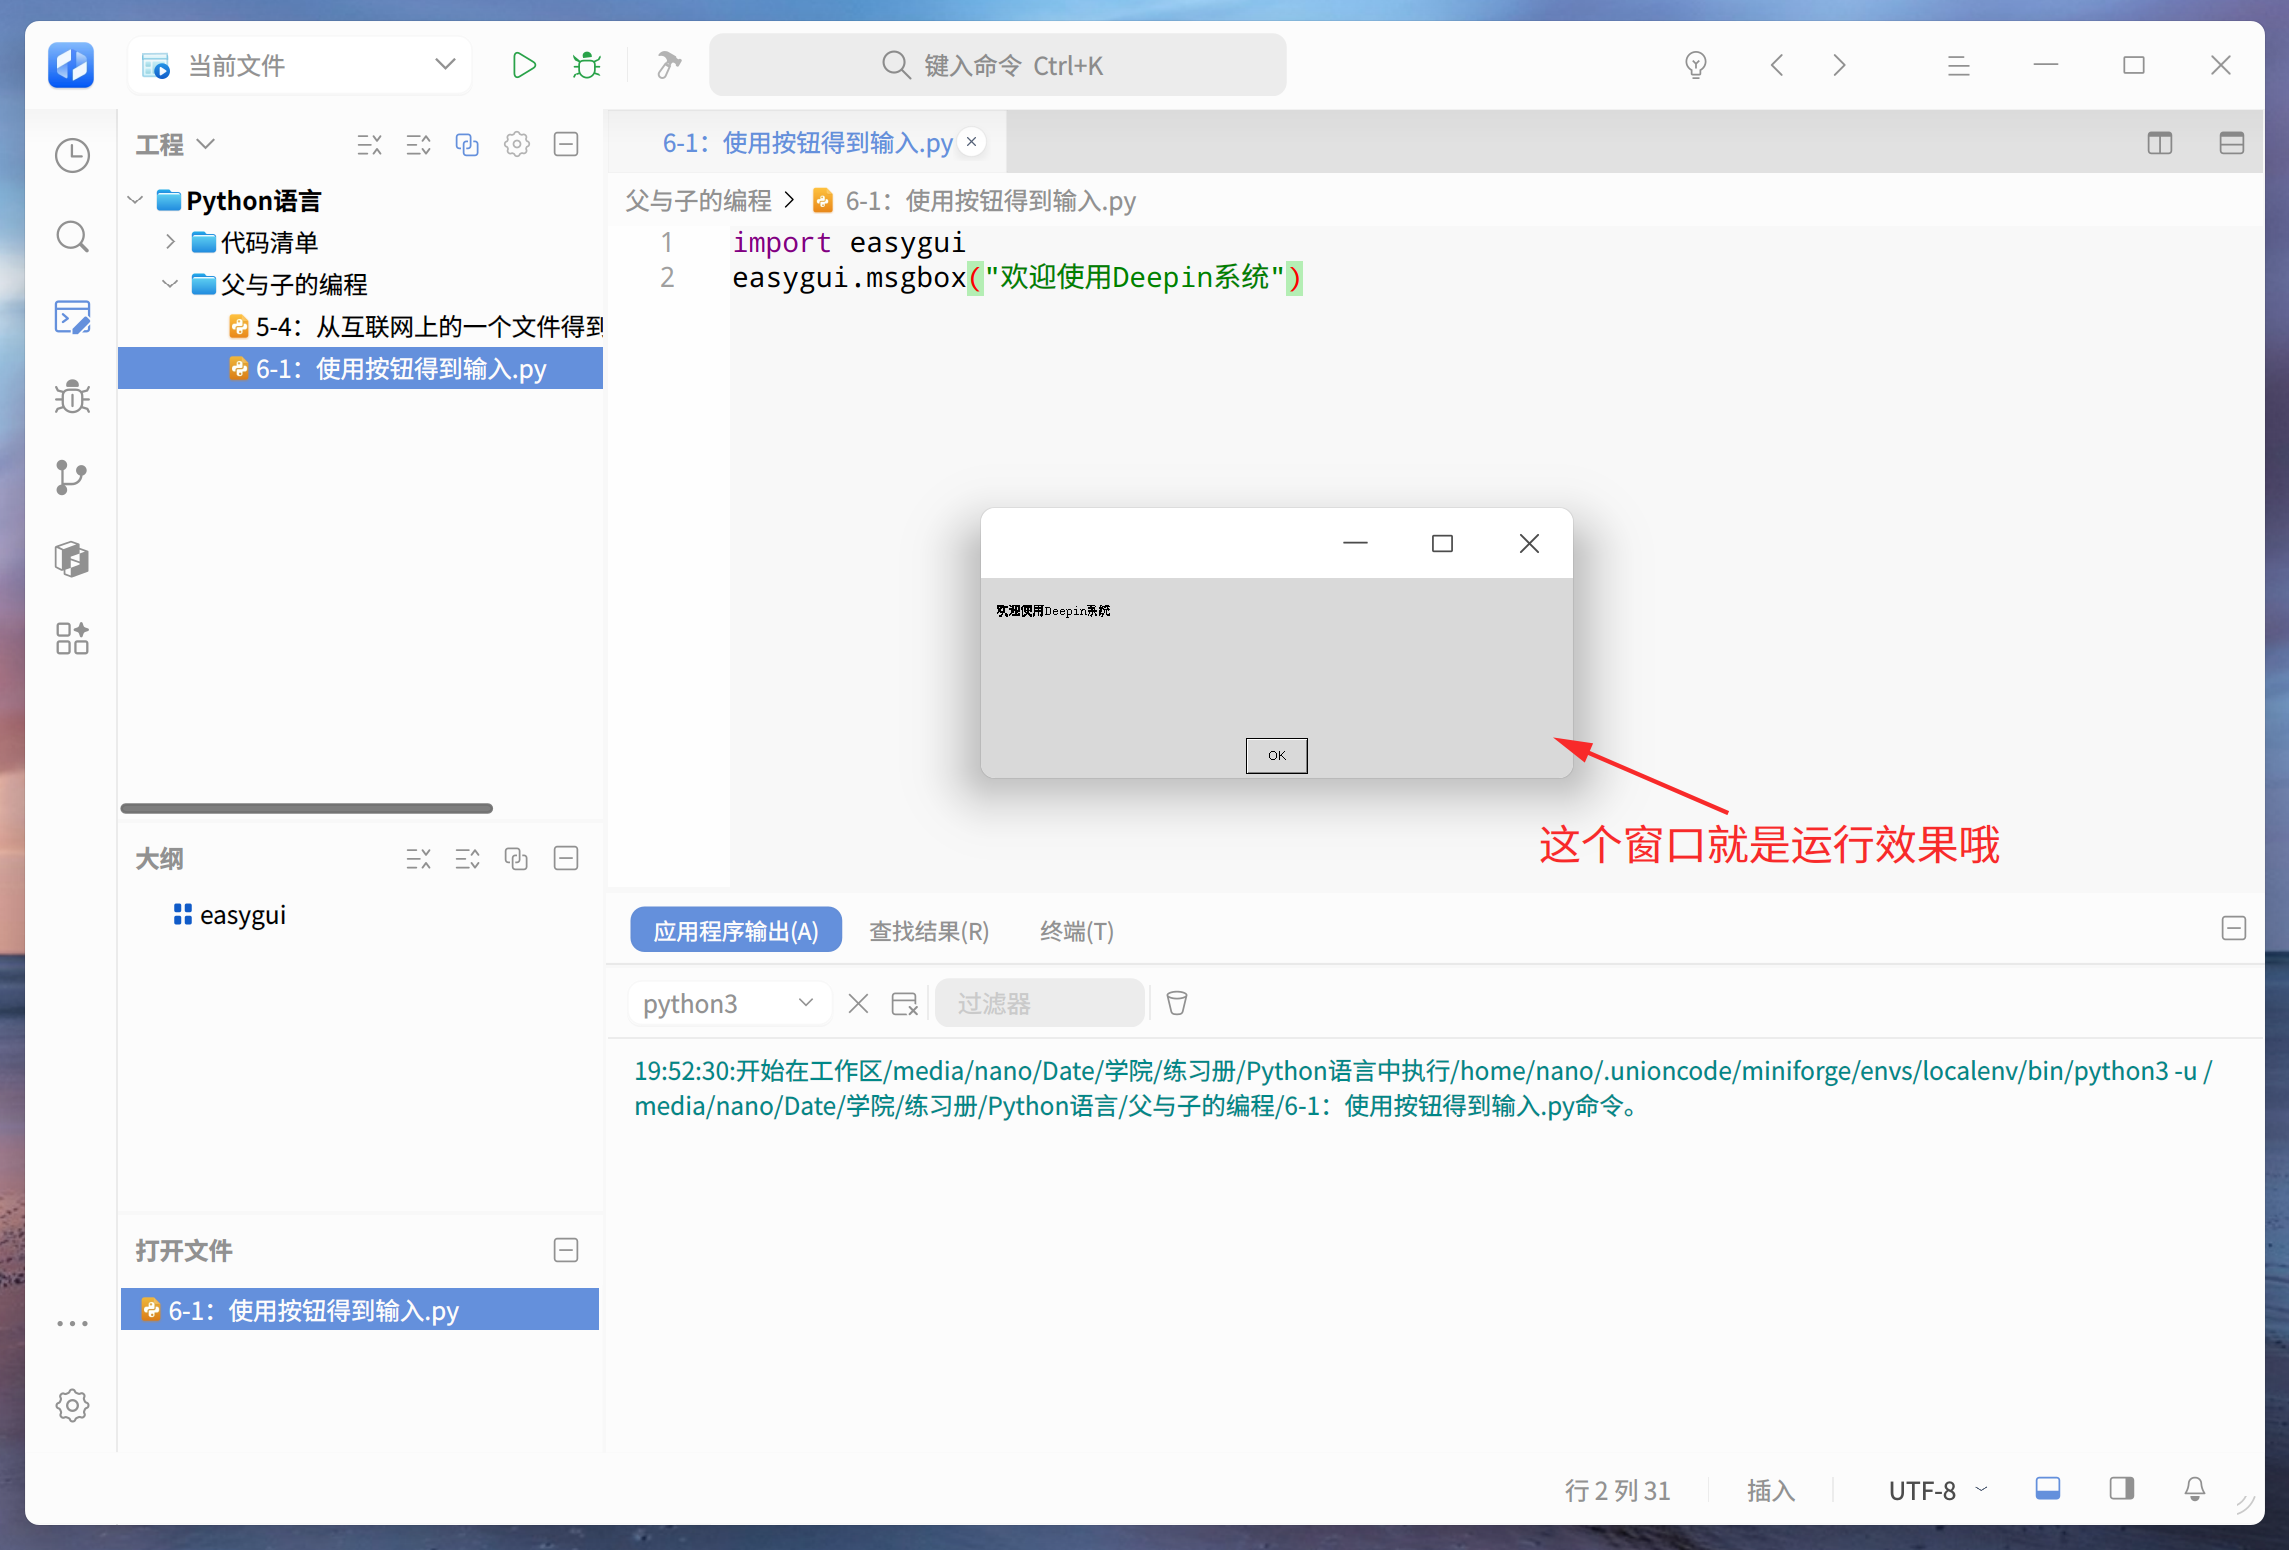The width and height of the screenshot is (2289, 1550).
Task: Click the build hammer icon
Action: tap(668, 66)
